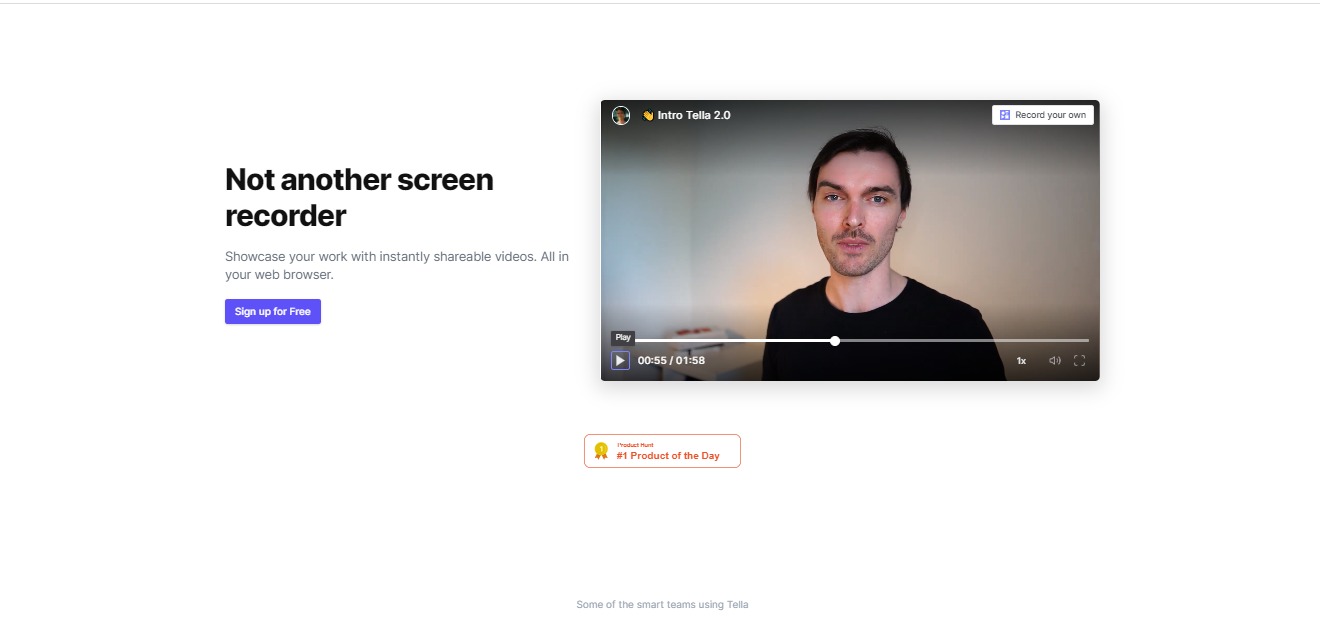
Task: Click the Product Hunt medal icon
Action: coord(601,451)
